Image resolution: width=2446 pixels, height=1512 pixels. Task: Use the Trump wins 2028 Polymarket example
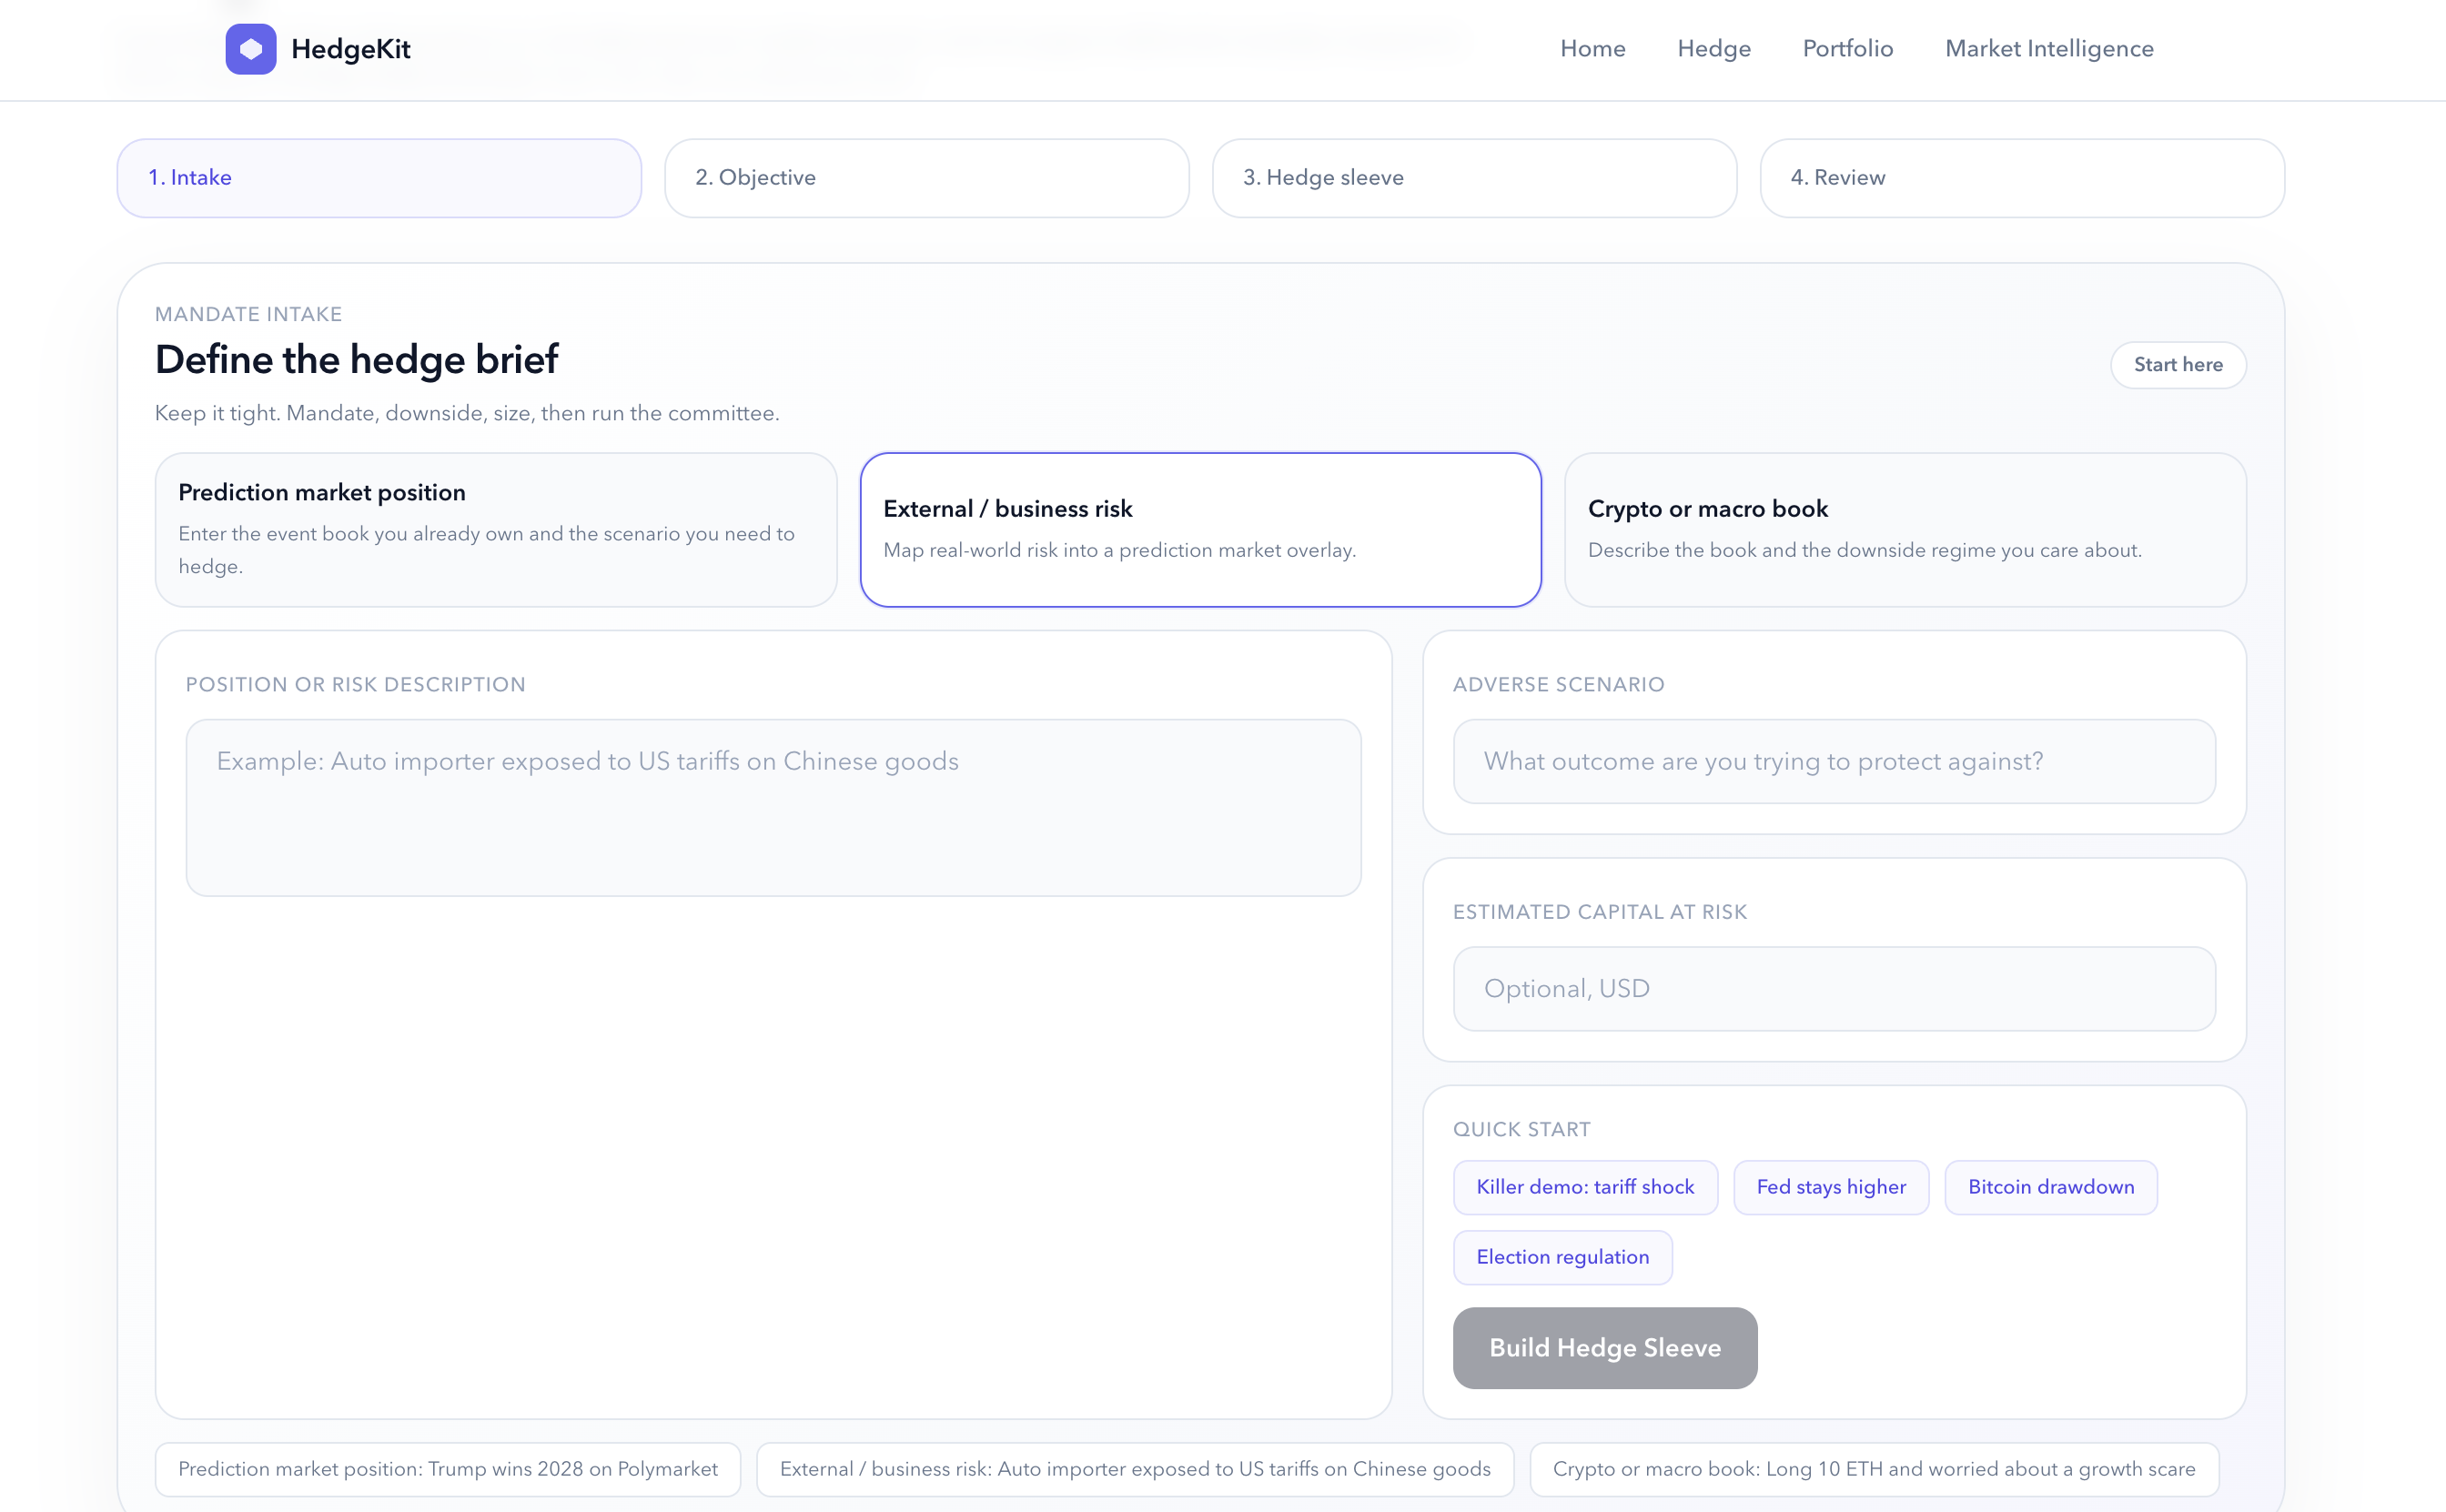[x=447, y=1468]
